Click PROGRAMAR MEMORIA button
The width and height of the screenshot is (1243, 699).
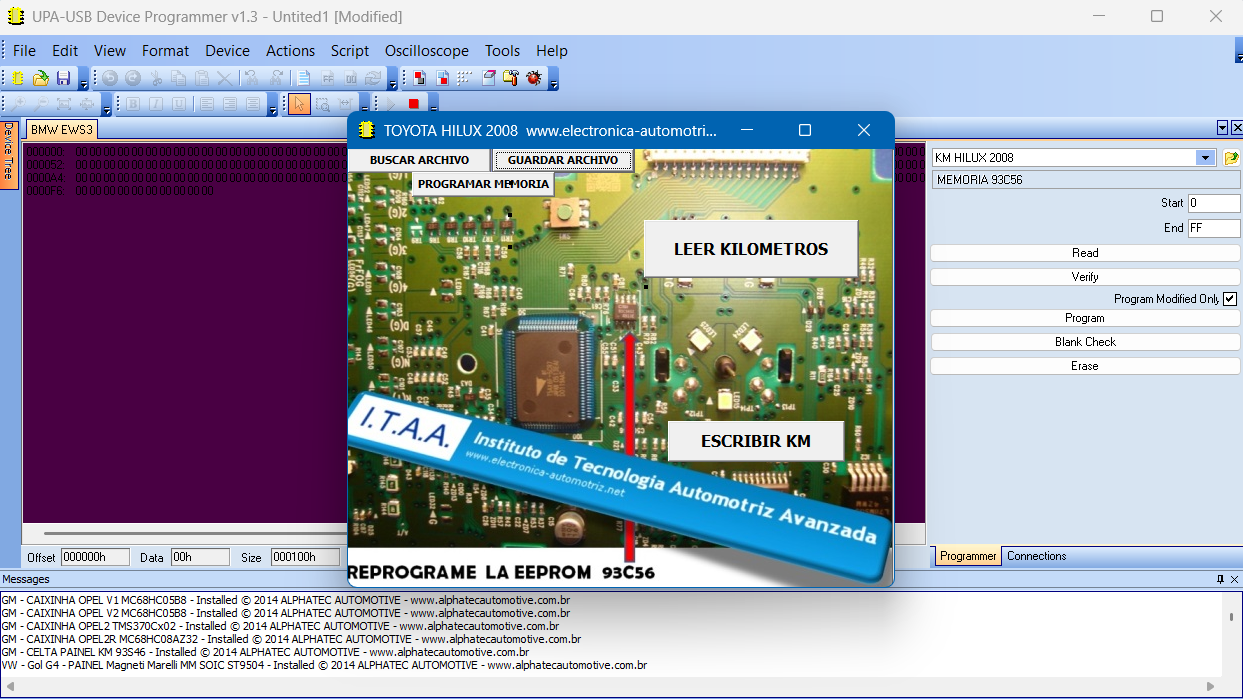tap(483, 184)
